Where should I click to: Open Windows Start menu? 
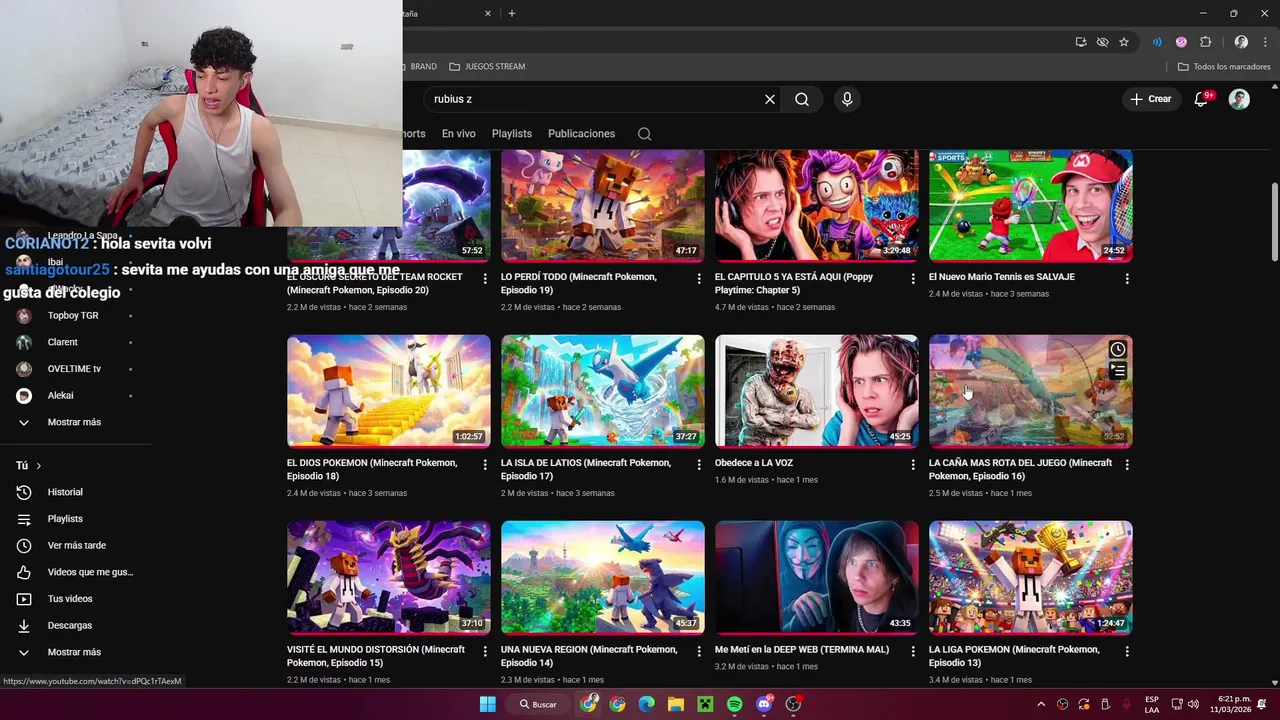[x=487, y=704]
